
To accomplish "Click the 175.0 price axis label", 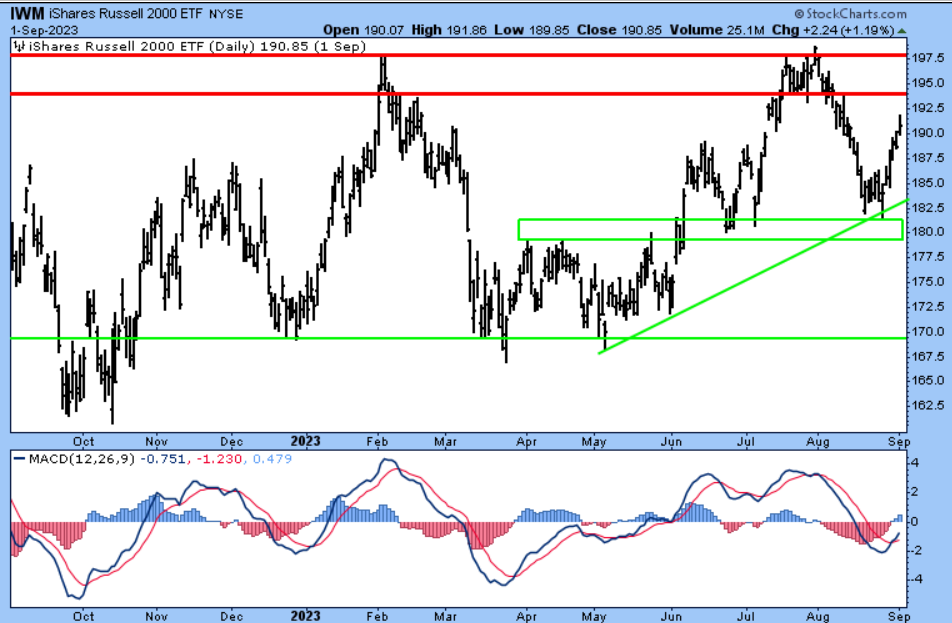I will click(x=929, y=282).
